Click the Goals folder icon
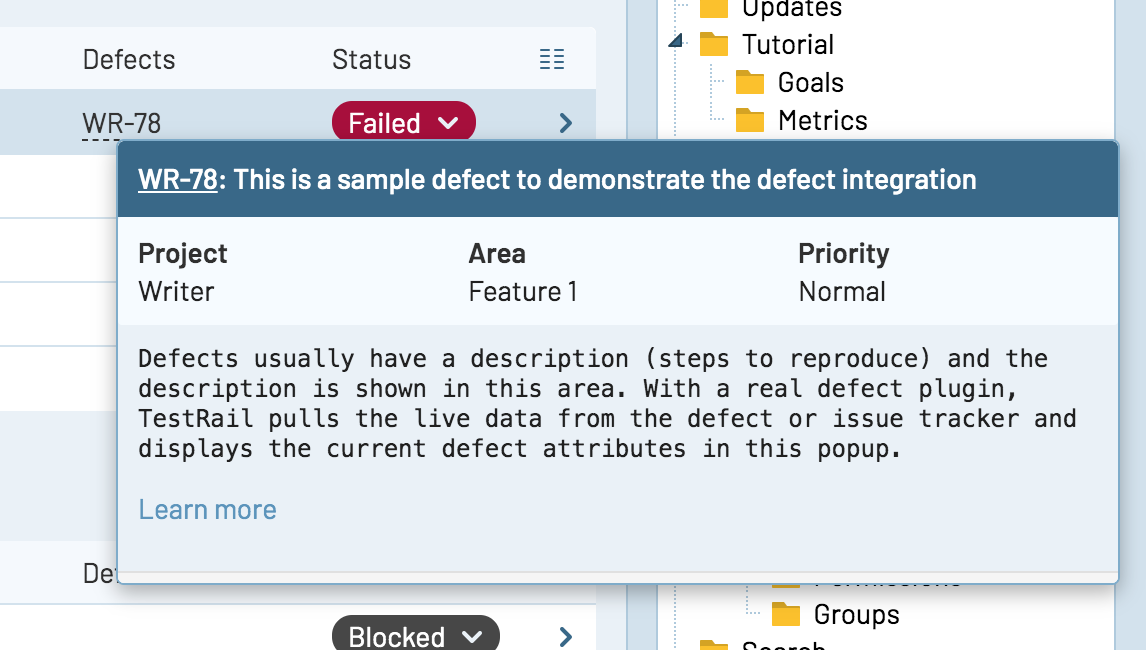The width and height of the screenshot is (1146, 650). coord(750,82)
